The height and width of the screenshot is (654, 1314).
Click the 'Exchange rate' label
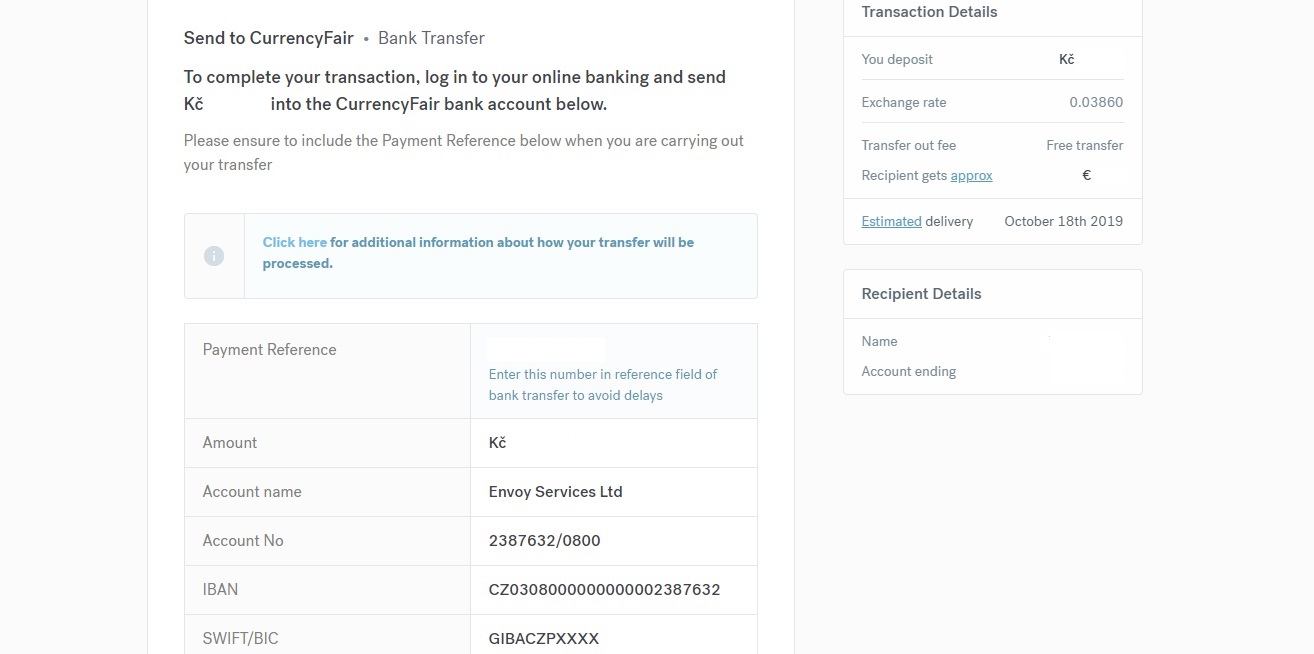pyautogui.click(x=903, y=102)
